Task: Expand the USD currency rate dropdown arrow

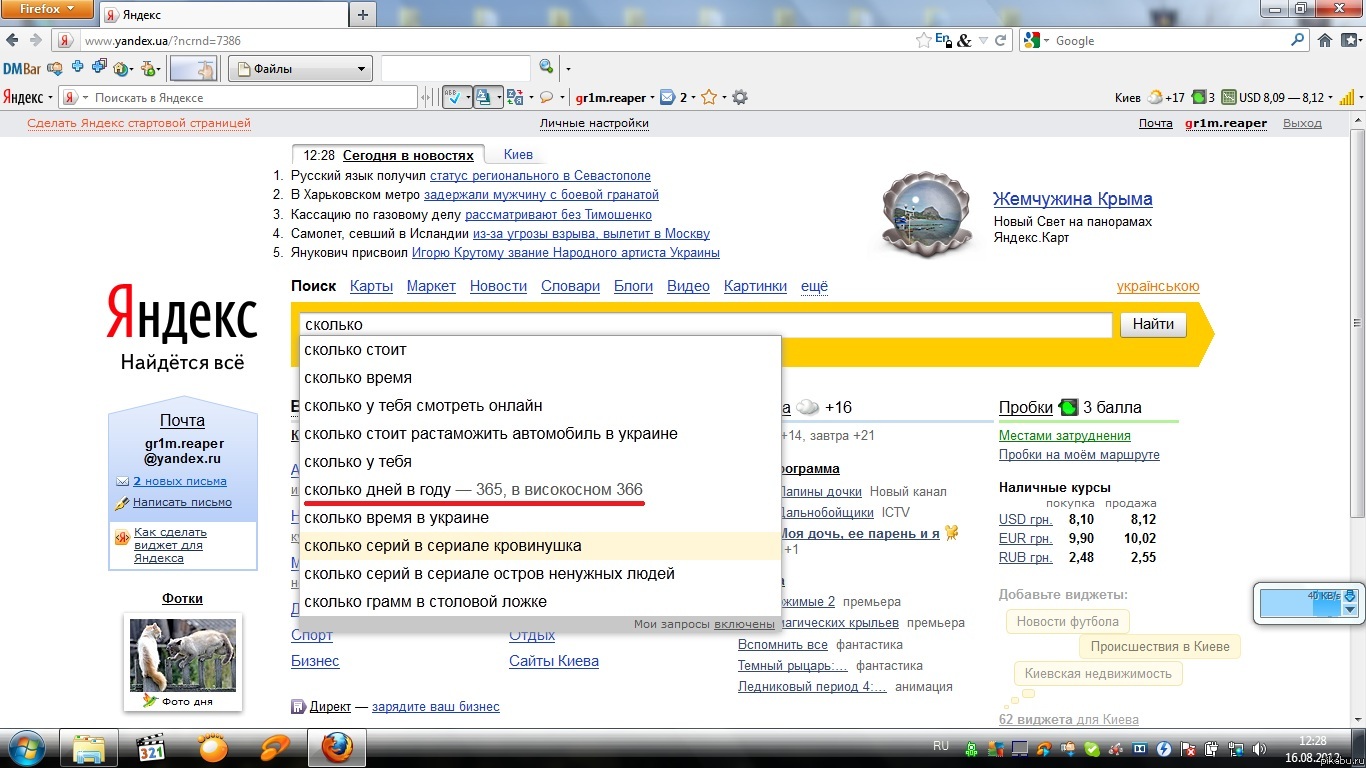Action: click(1331, 97)
